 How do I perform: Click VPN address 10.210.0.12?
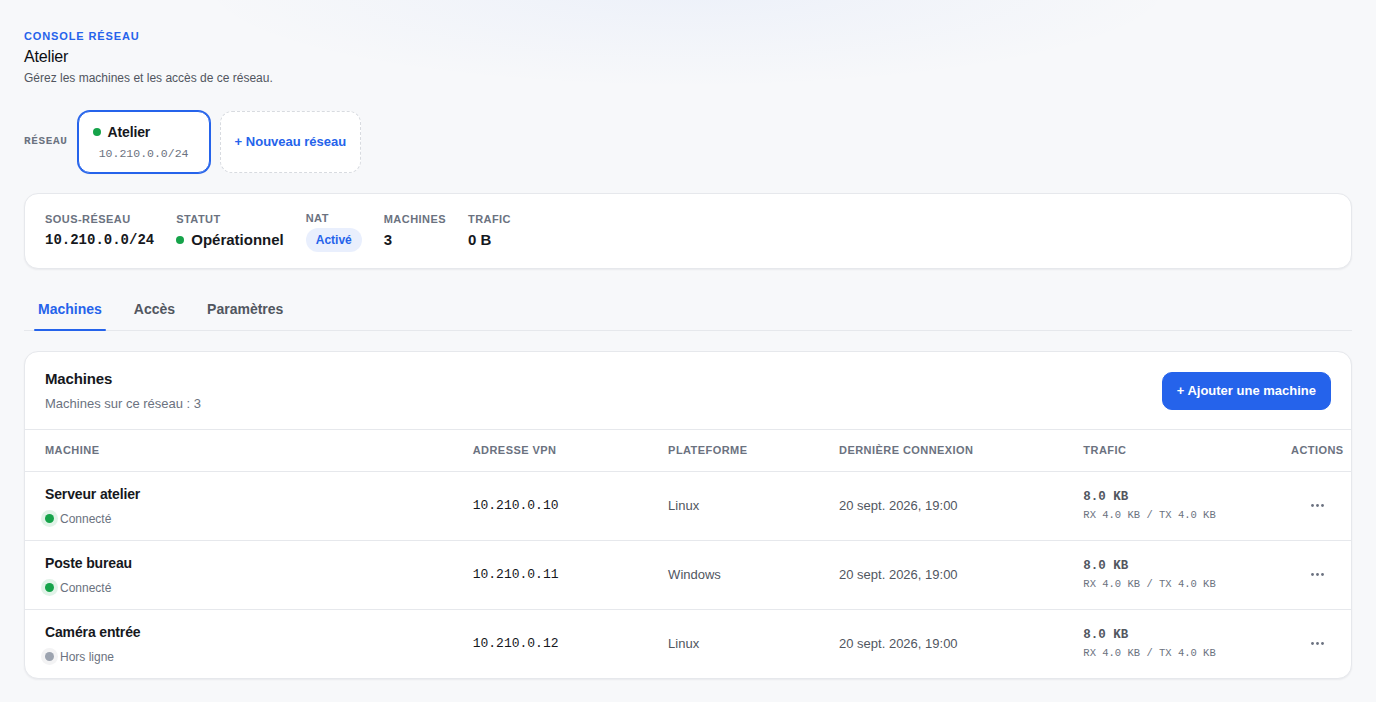[x=516, y=644]
